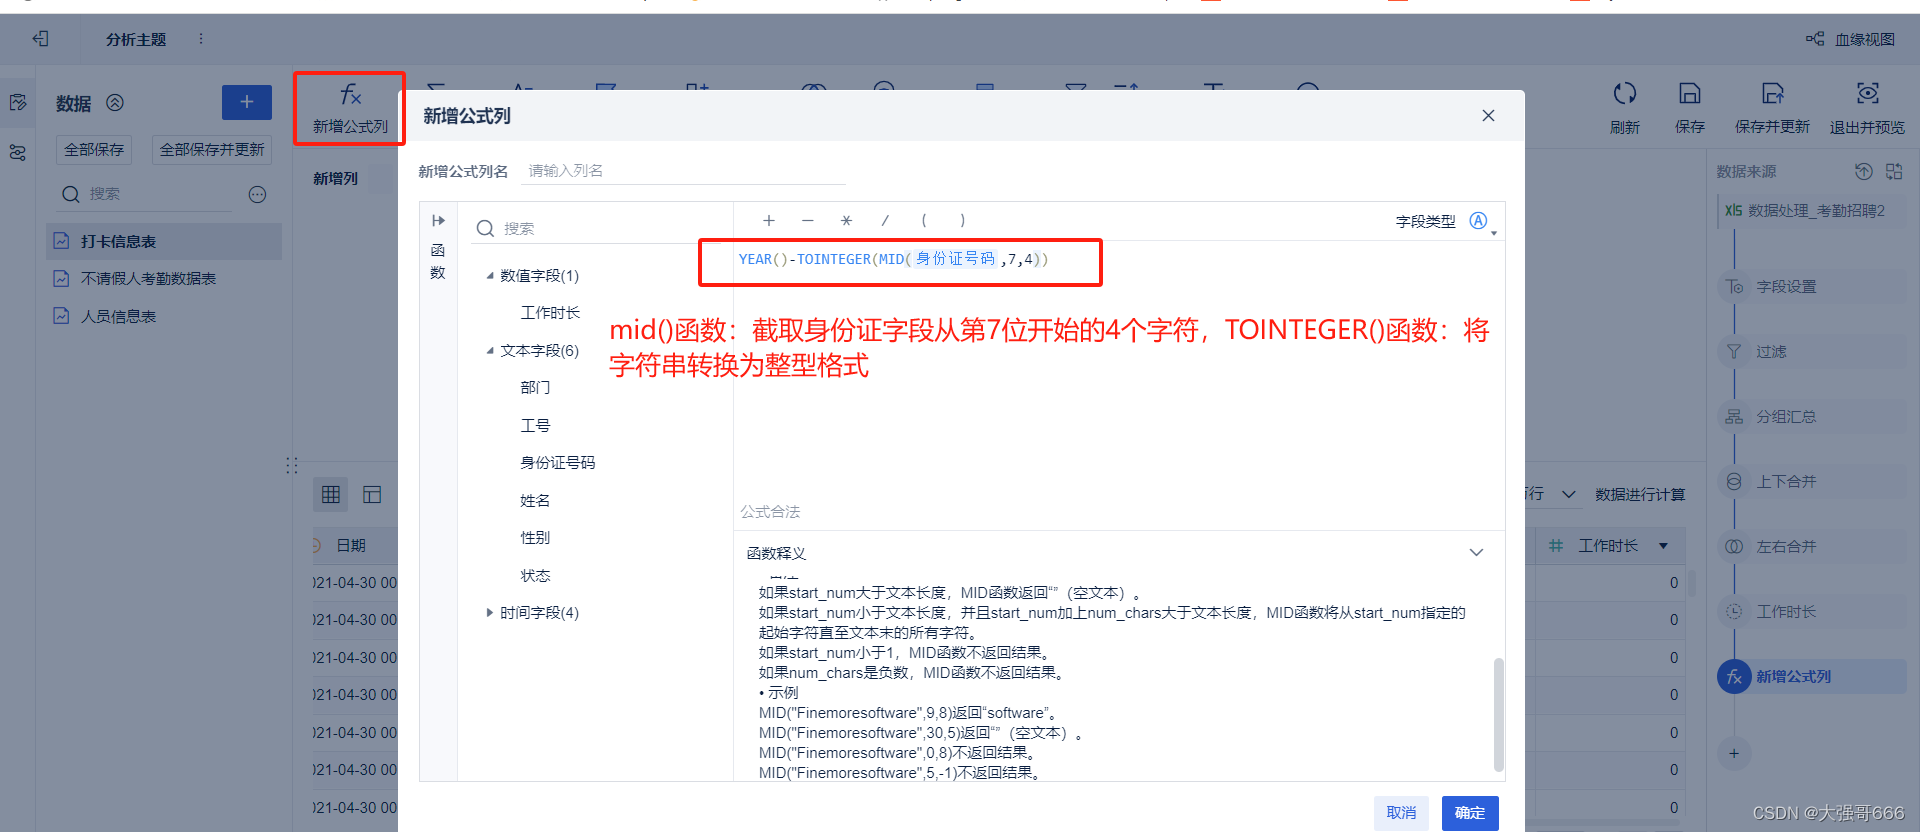The image size is (1920, 832).
Task: Click the top icon in left sidebar
Action: click(x=18, y=102)
